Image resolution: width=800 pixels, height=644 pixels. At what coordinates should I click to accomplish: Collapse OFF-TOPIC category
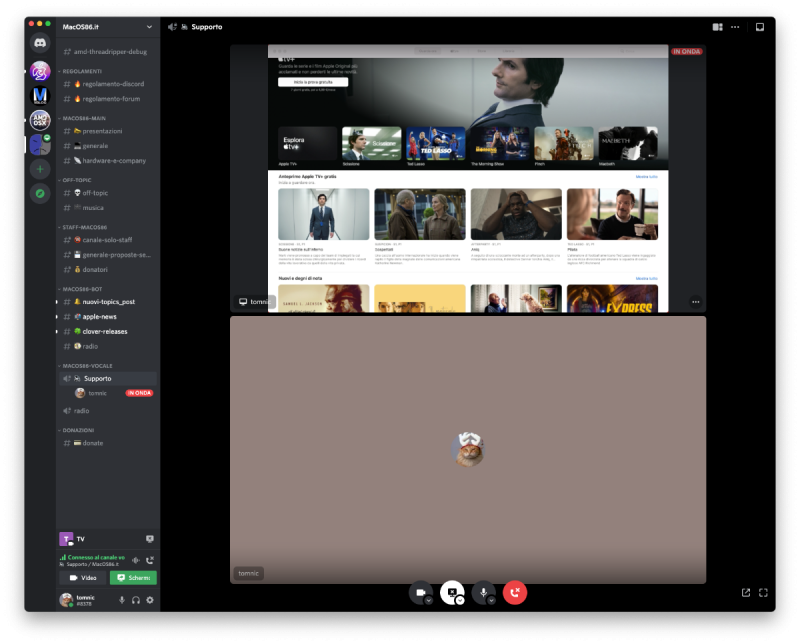(x=77, y=180)
